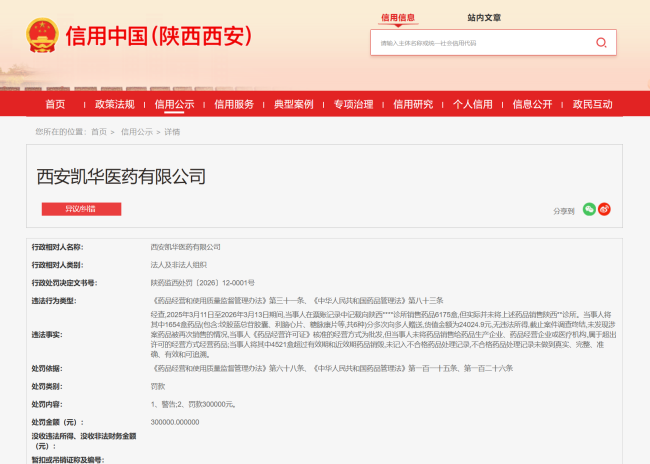Viewport: 650px width, 464px height.
Task: Click the 信用中国(陕西西安) site title
Action: point(159,36)
